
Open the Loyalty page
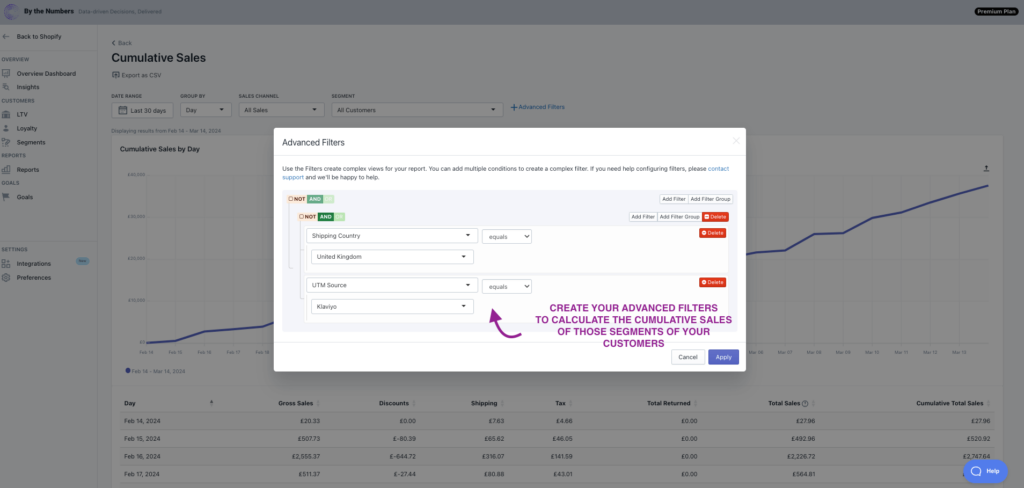pos(27,128)
